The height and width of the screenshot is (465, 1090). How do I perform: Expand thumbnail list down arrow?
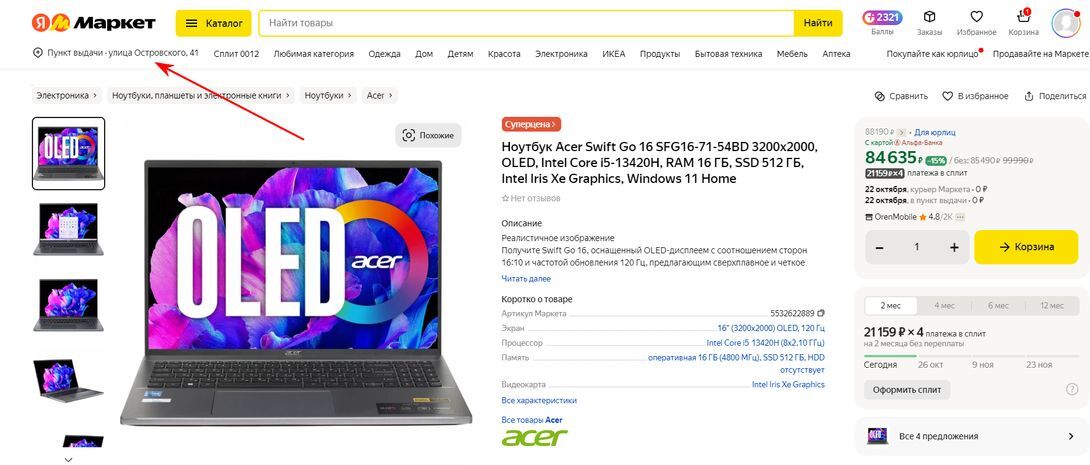click(68, 459)
